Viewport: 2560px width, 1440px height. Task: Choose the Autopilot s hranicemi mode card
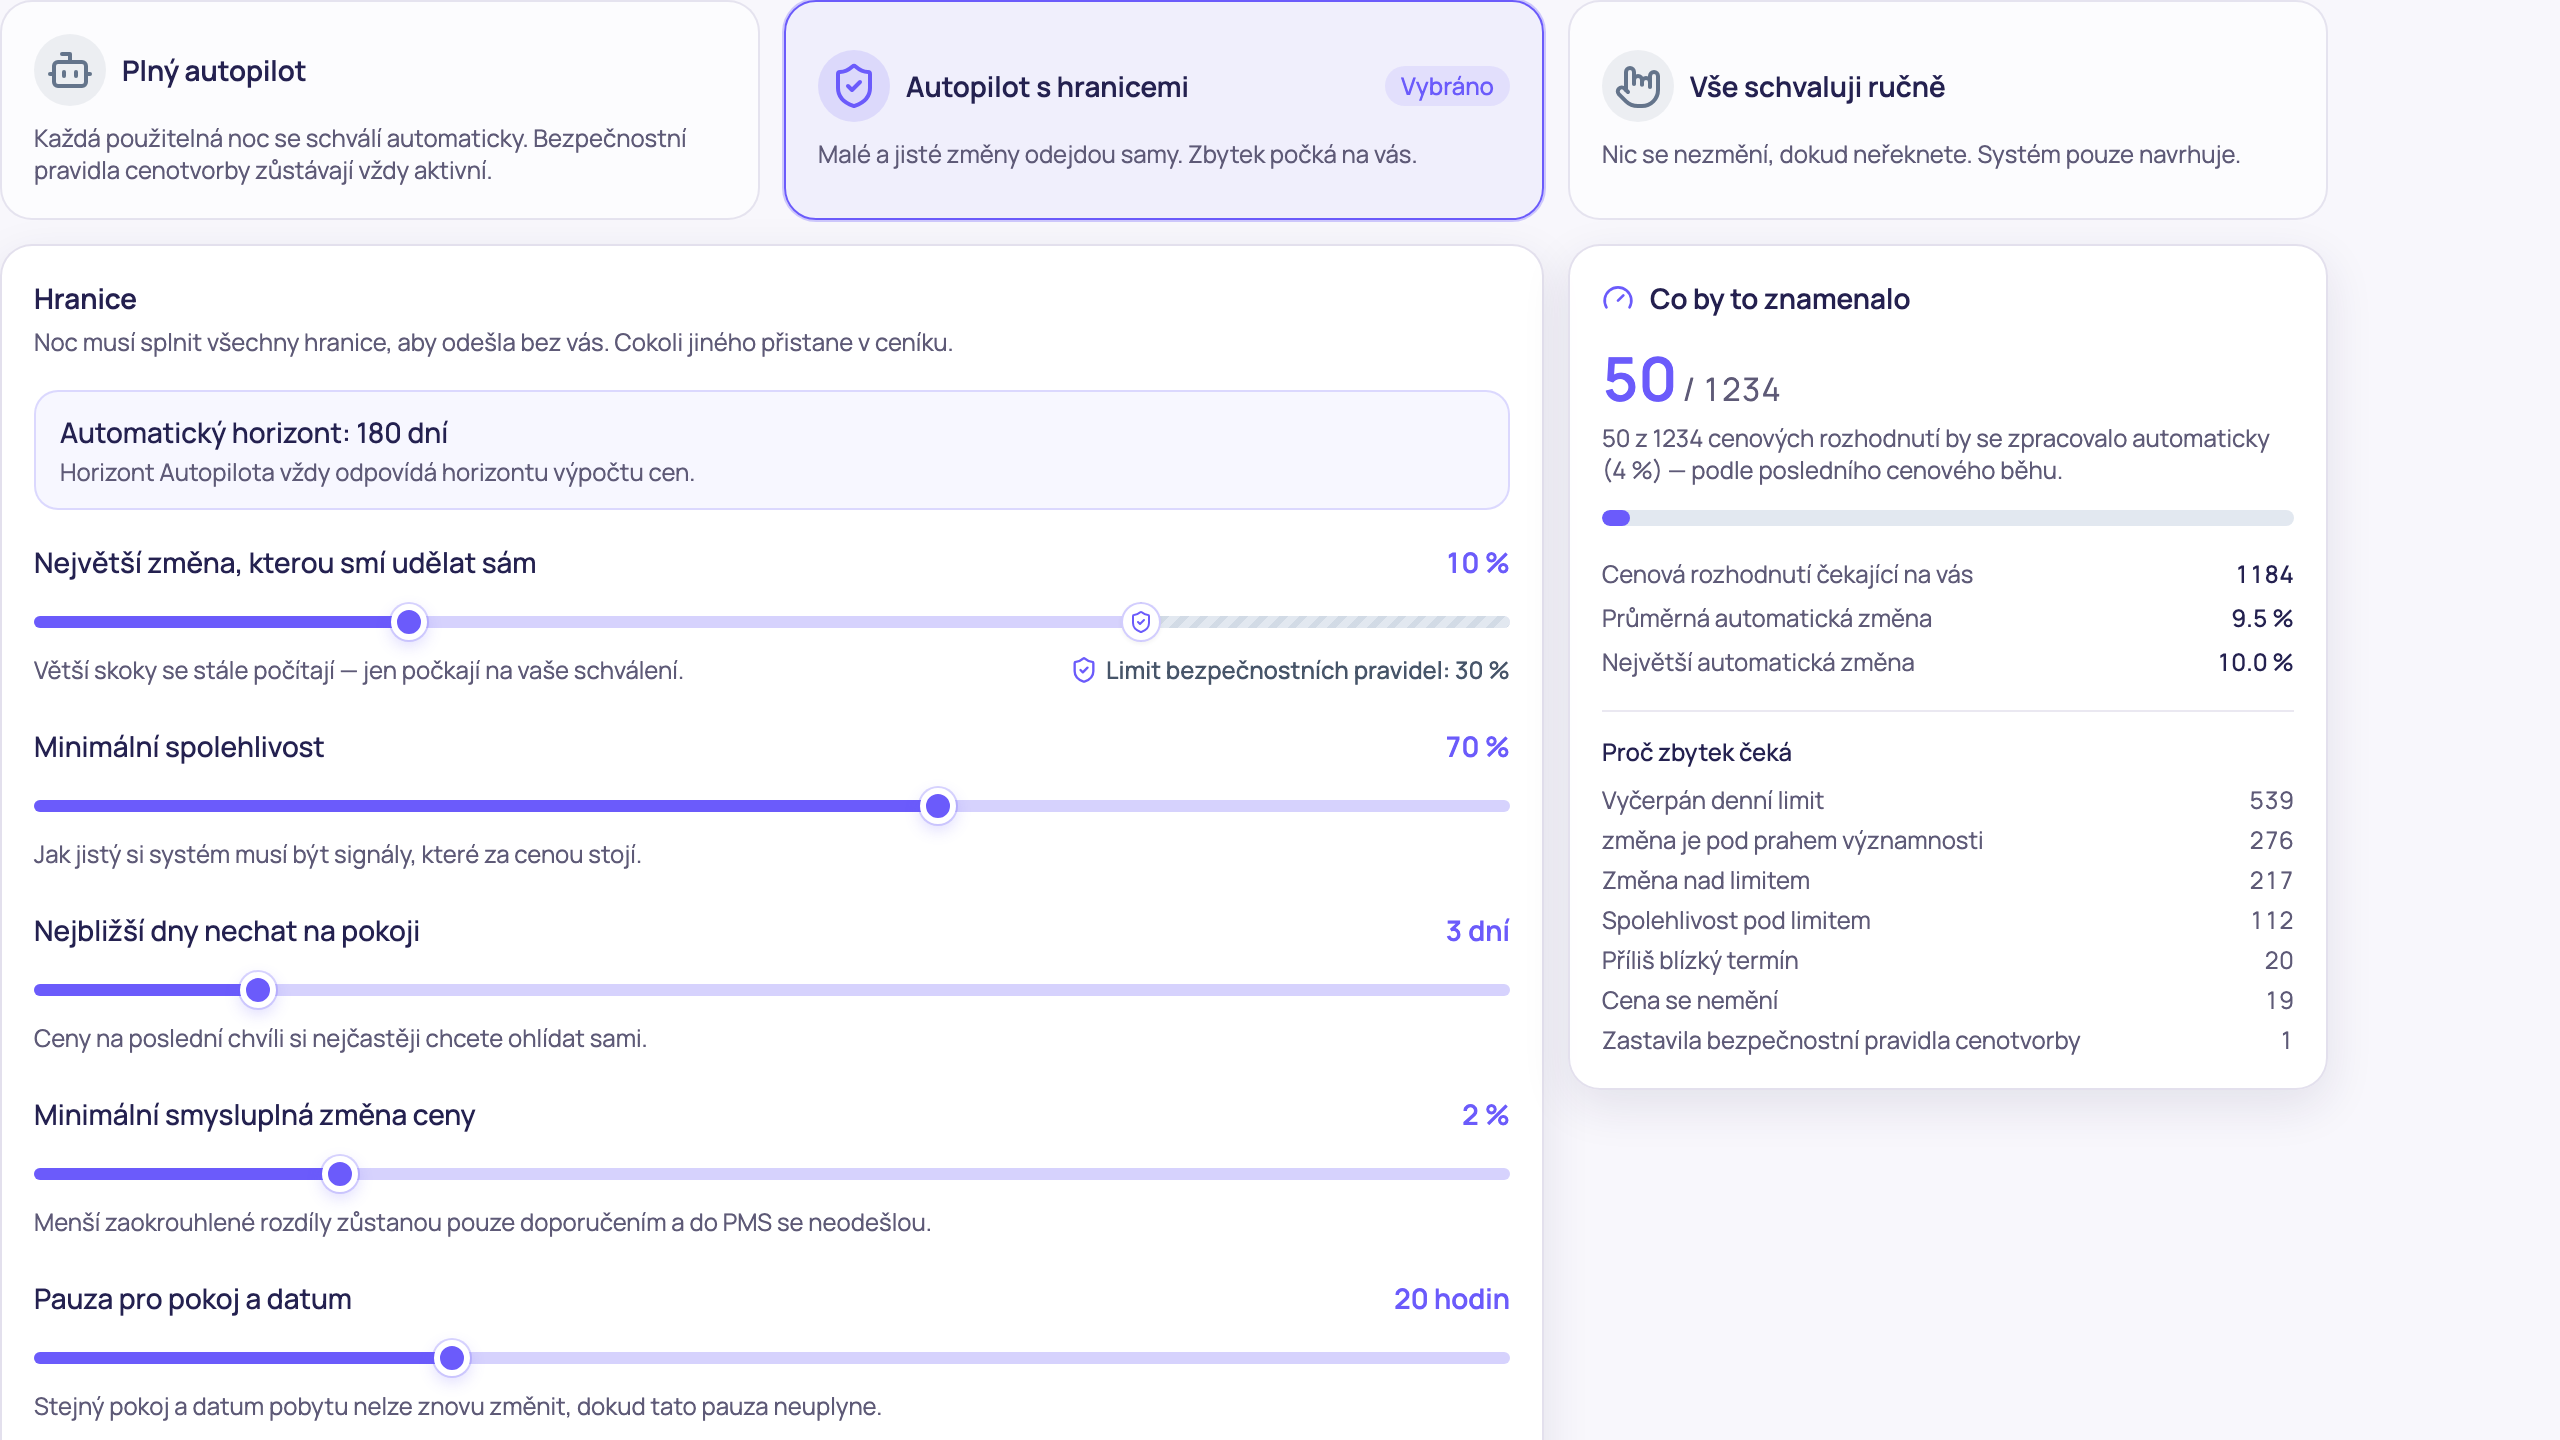pos(1164,110)
